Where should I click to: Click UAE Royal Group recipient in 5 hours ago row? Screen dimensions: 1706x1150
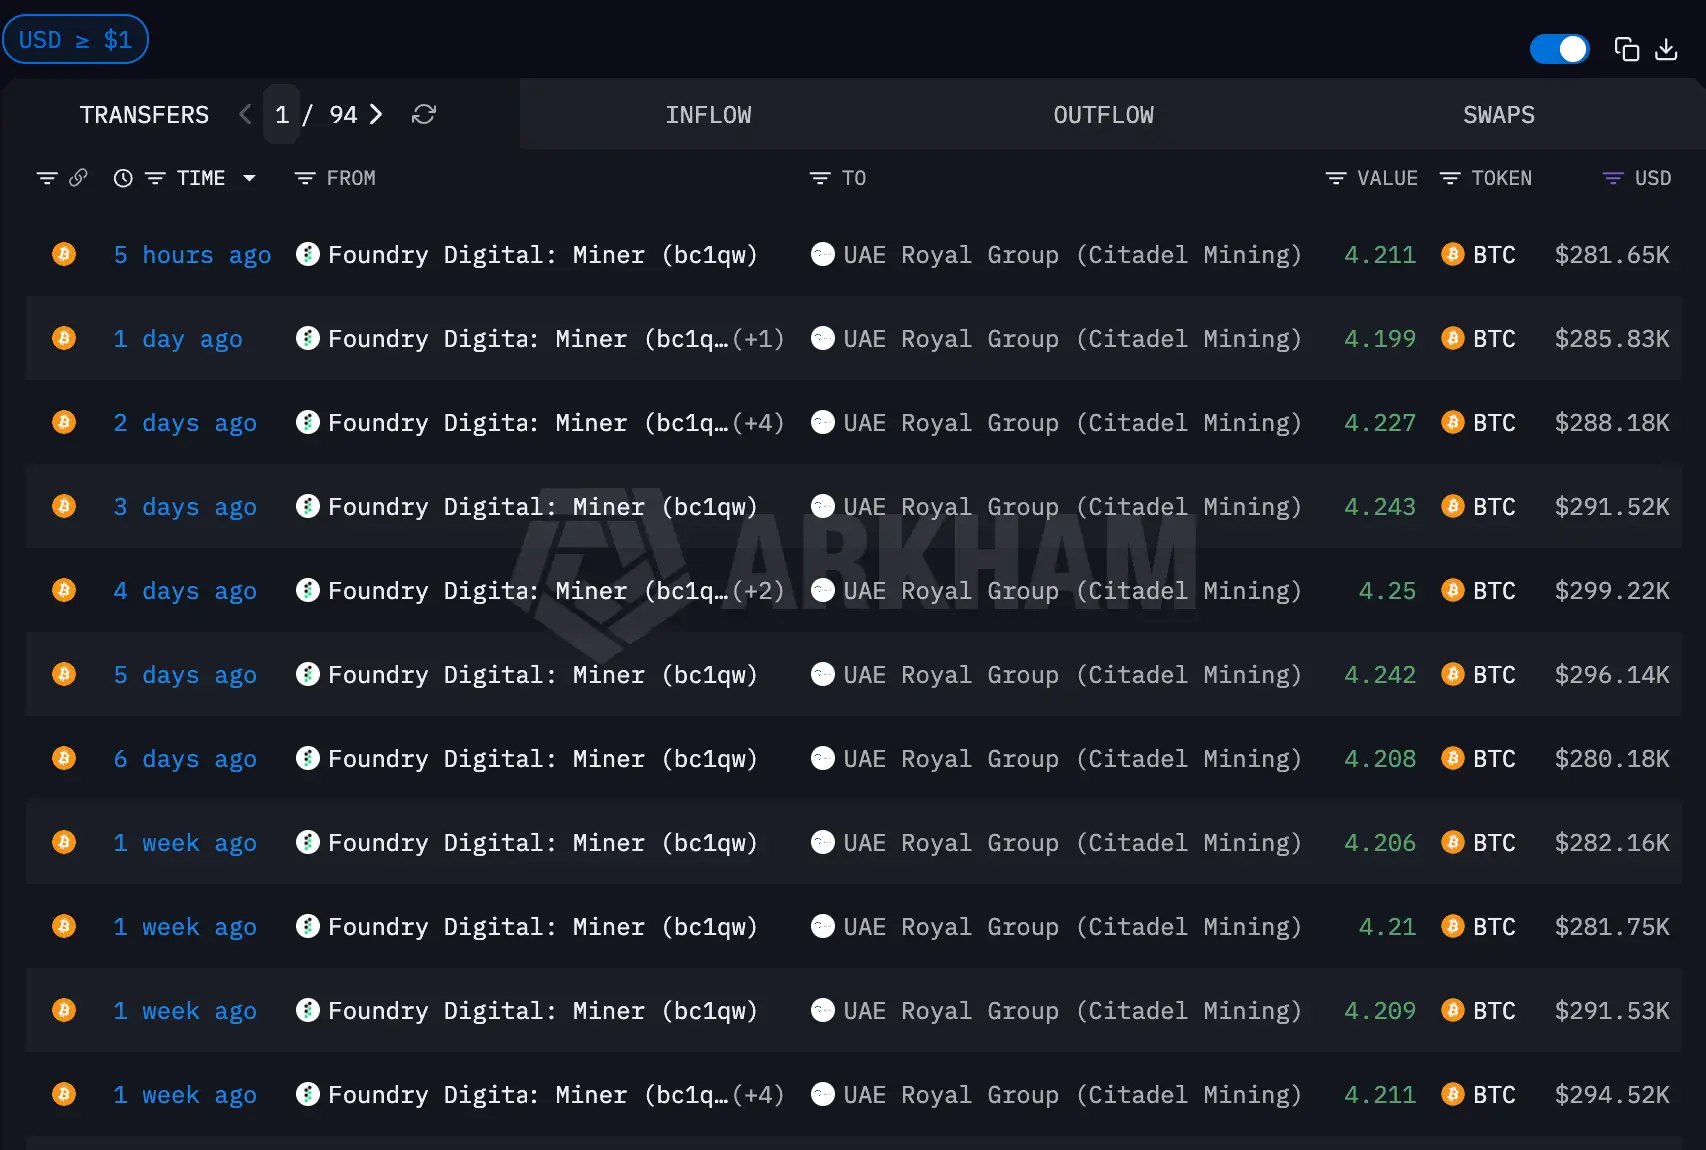tap(1072, 255)
